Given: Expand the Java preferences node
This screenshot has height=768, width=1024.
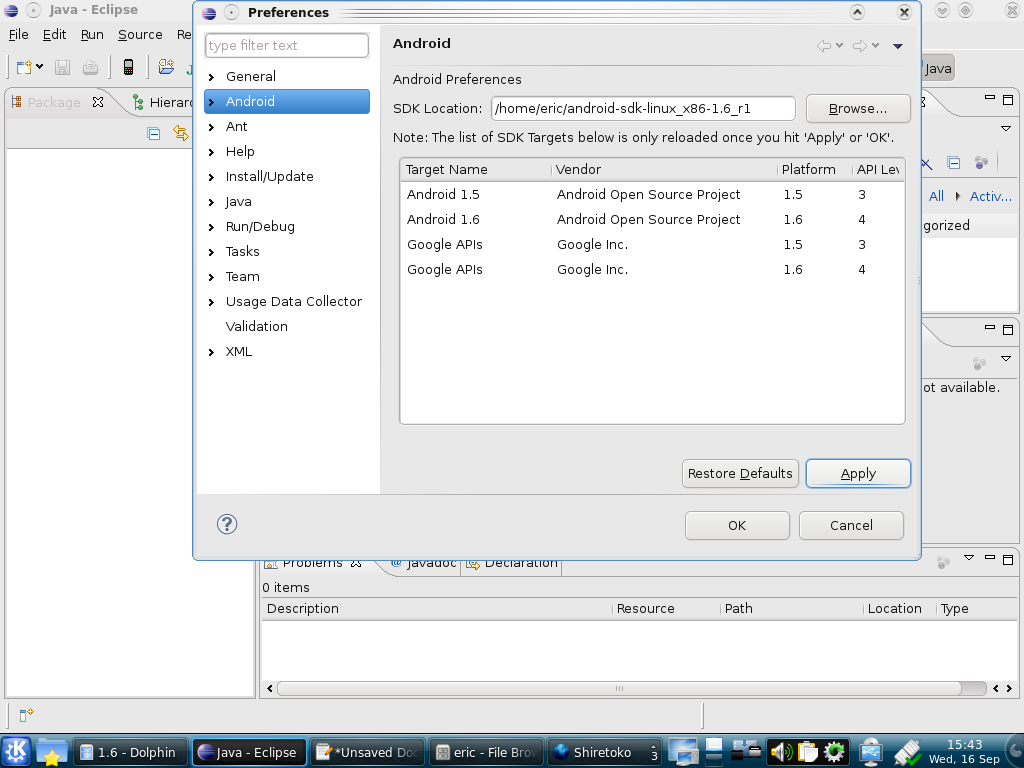Looking at the screenshot, I should [211, 202].
